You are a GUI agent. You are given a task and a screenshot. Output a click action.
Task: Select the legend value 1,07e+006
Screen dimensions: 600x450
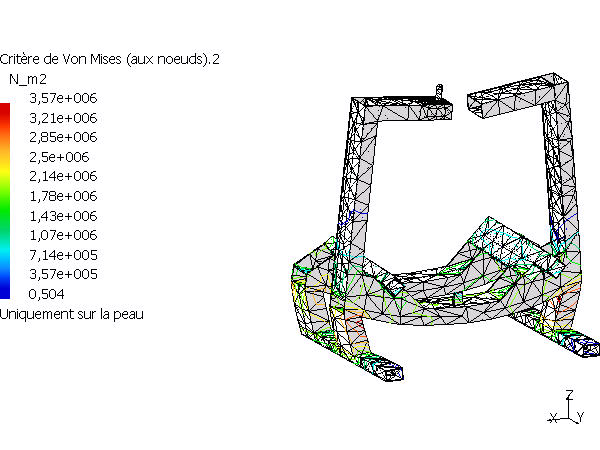point(64,235)
